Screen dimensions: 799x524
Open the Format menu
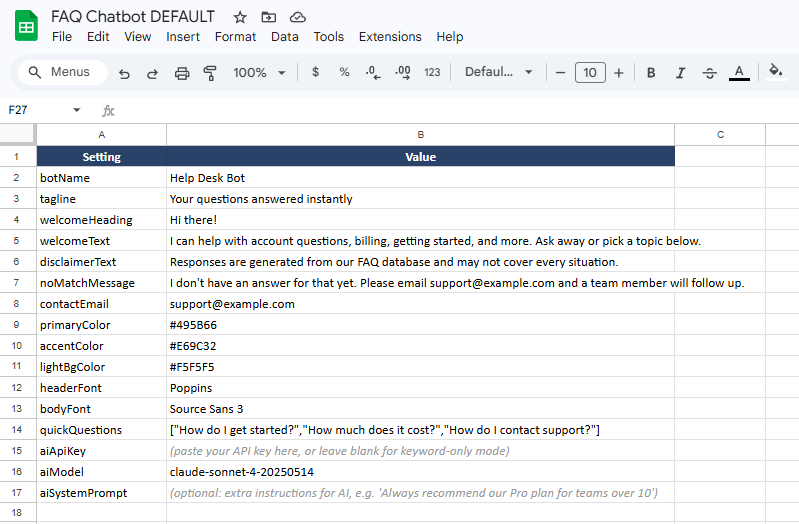coord(235,37)
